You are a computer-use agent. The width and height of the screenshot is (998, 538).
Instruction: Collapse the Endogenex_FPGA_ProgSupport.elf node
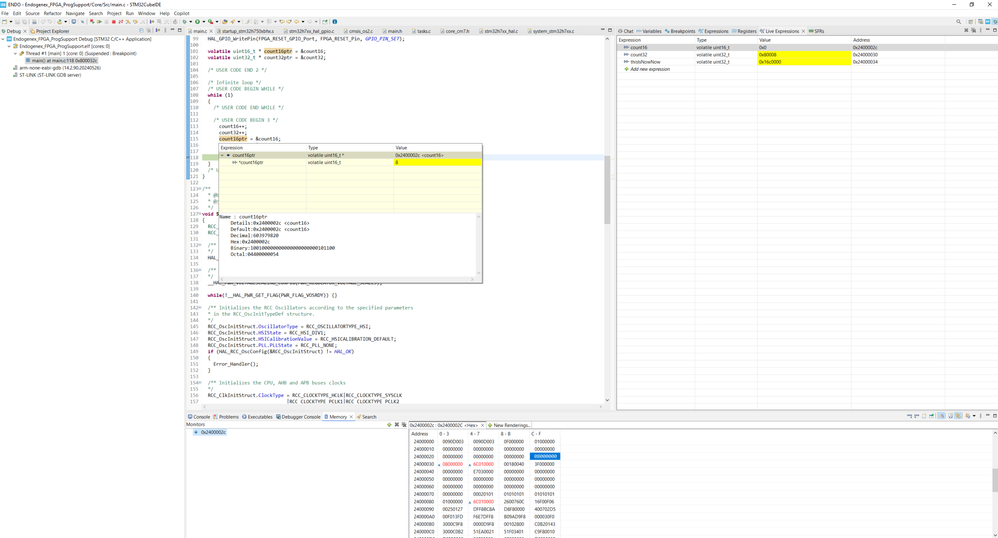(x=10, y=46)
